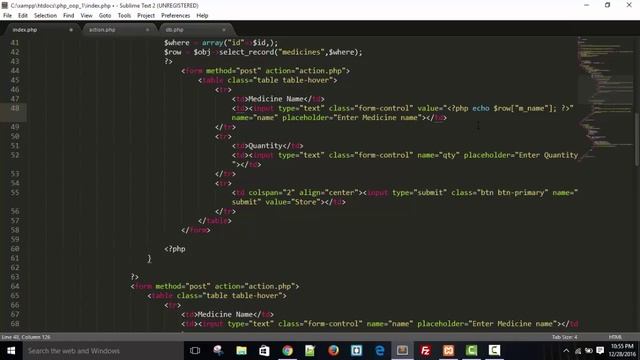This screenshot has width=640, height=360.
Task: Open the taskbar app left of File Explorer
Action: click(218, 351)
